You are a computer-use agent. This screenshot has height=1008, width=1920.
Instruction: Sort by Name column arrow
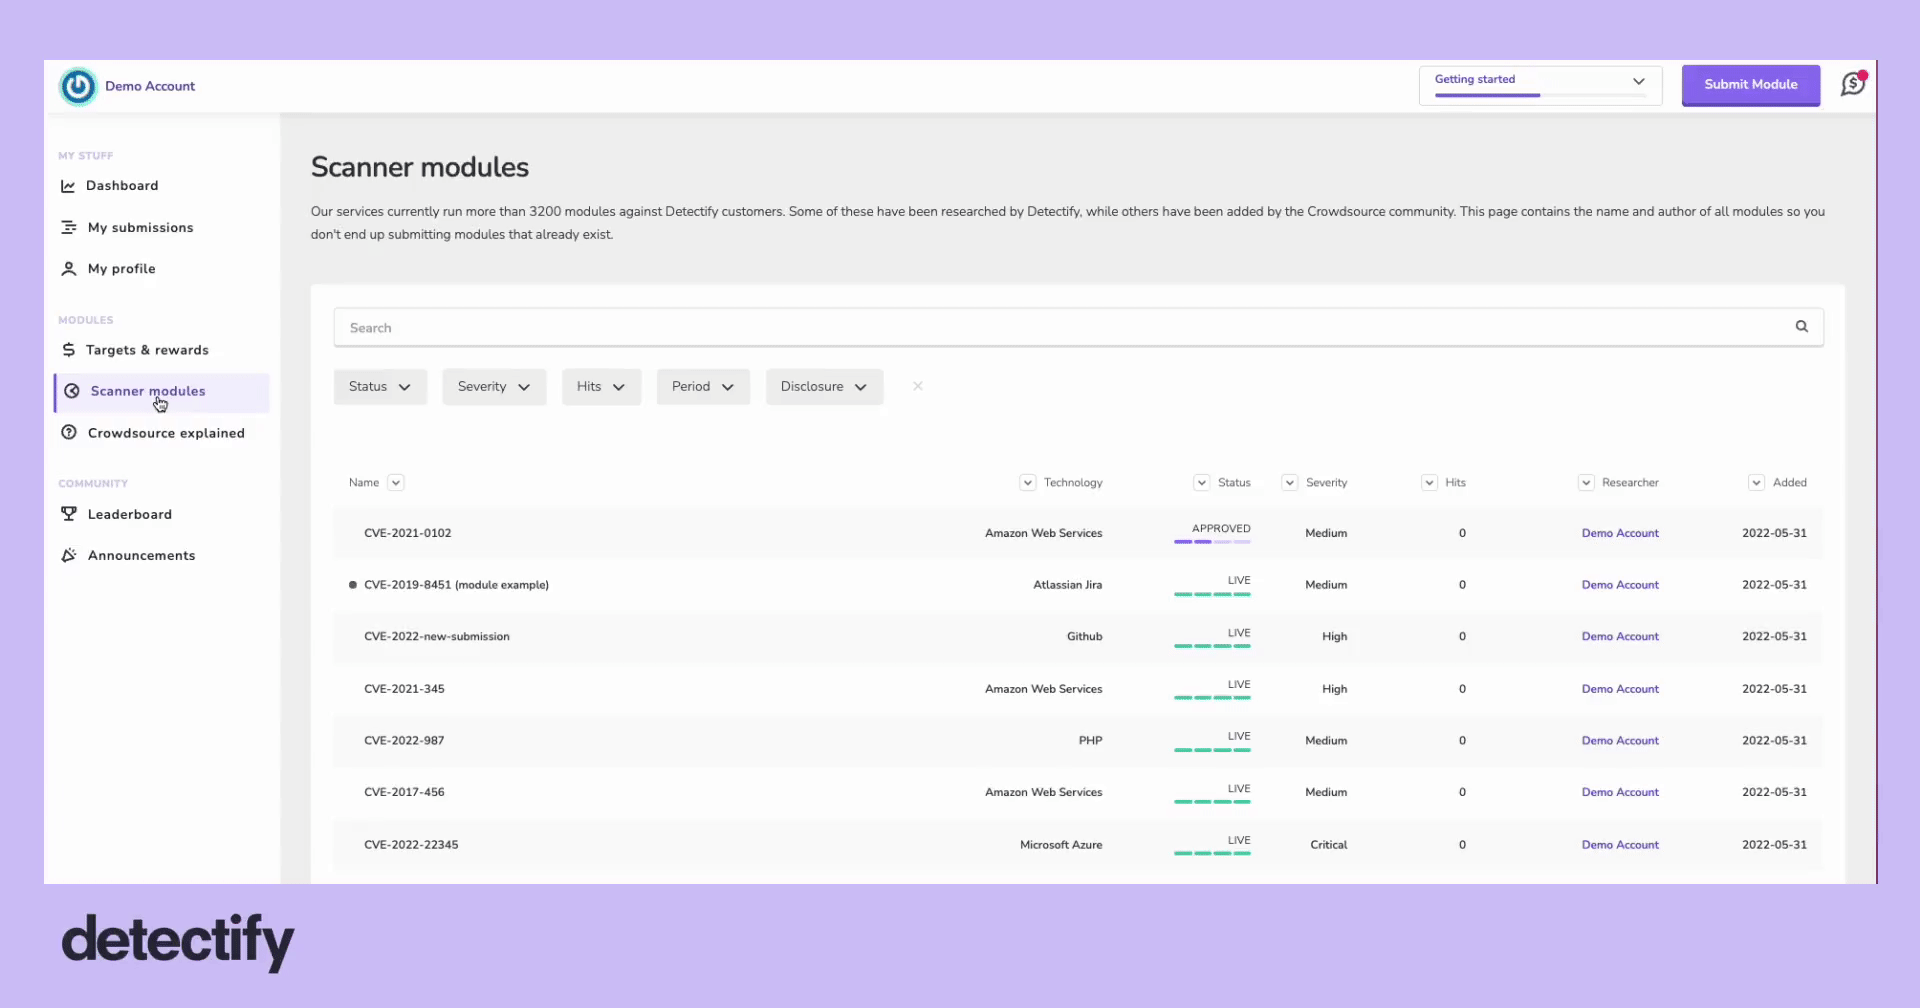396,483
